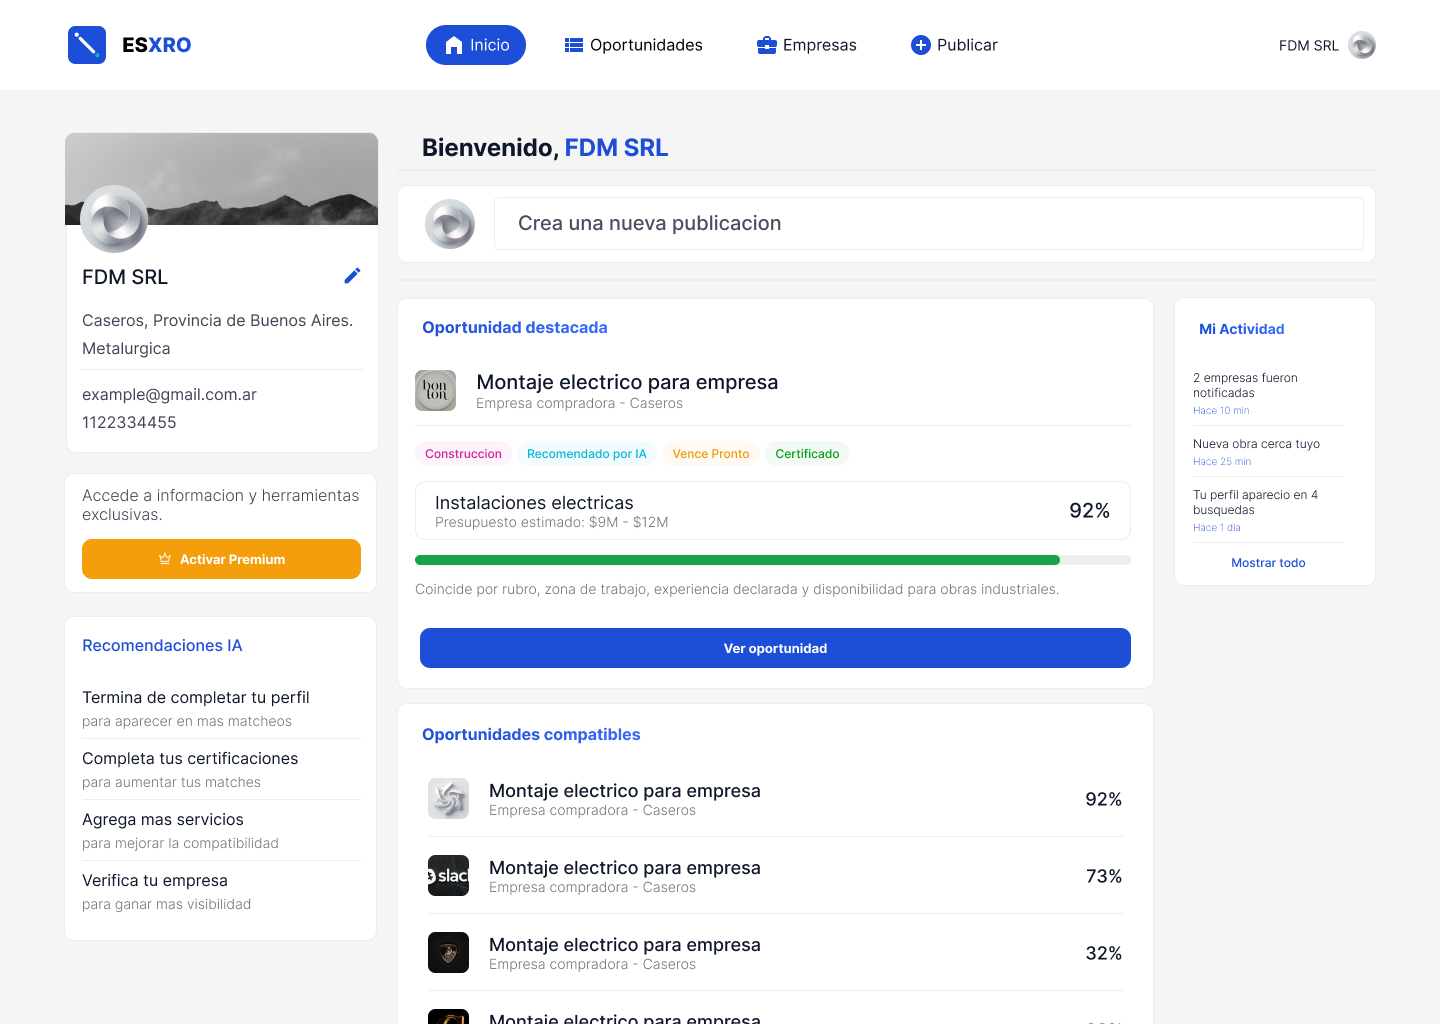Click the ESXRO brand name
The image size is (1440, 1024).
point(156,45)
